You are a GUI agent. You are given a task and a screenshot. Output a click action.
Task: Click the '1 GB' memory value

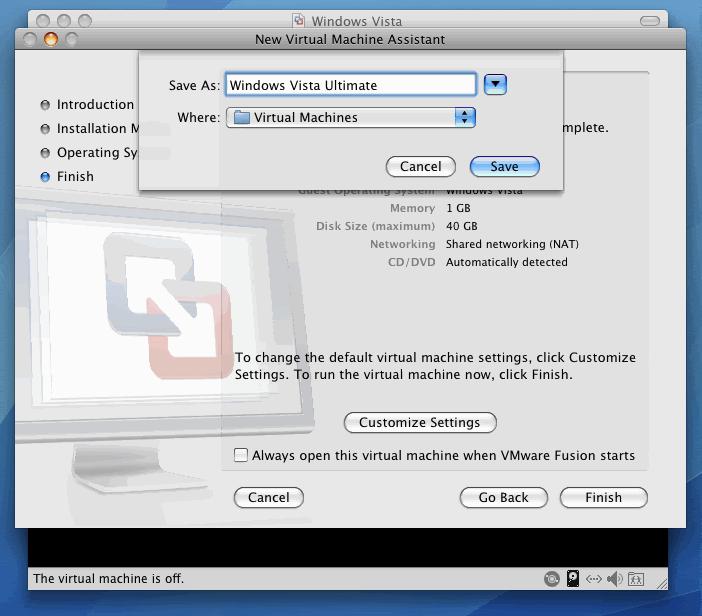458,208
